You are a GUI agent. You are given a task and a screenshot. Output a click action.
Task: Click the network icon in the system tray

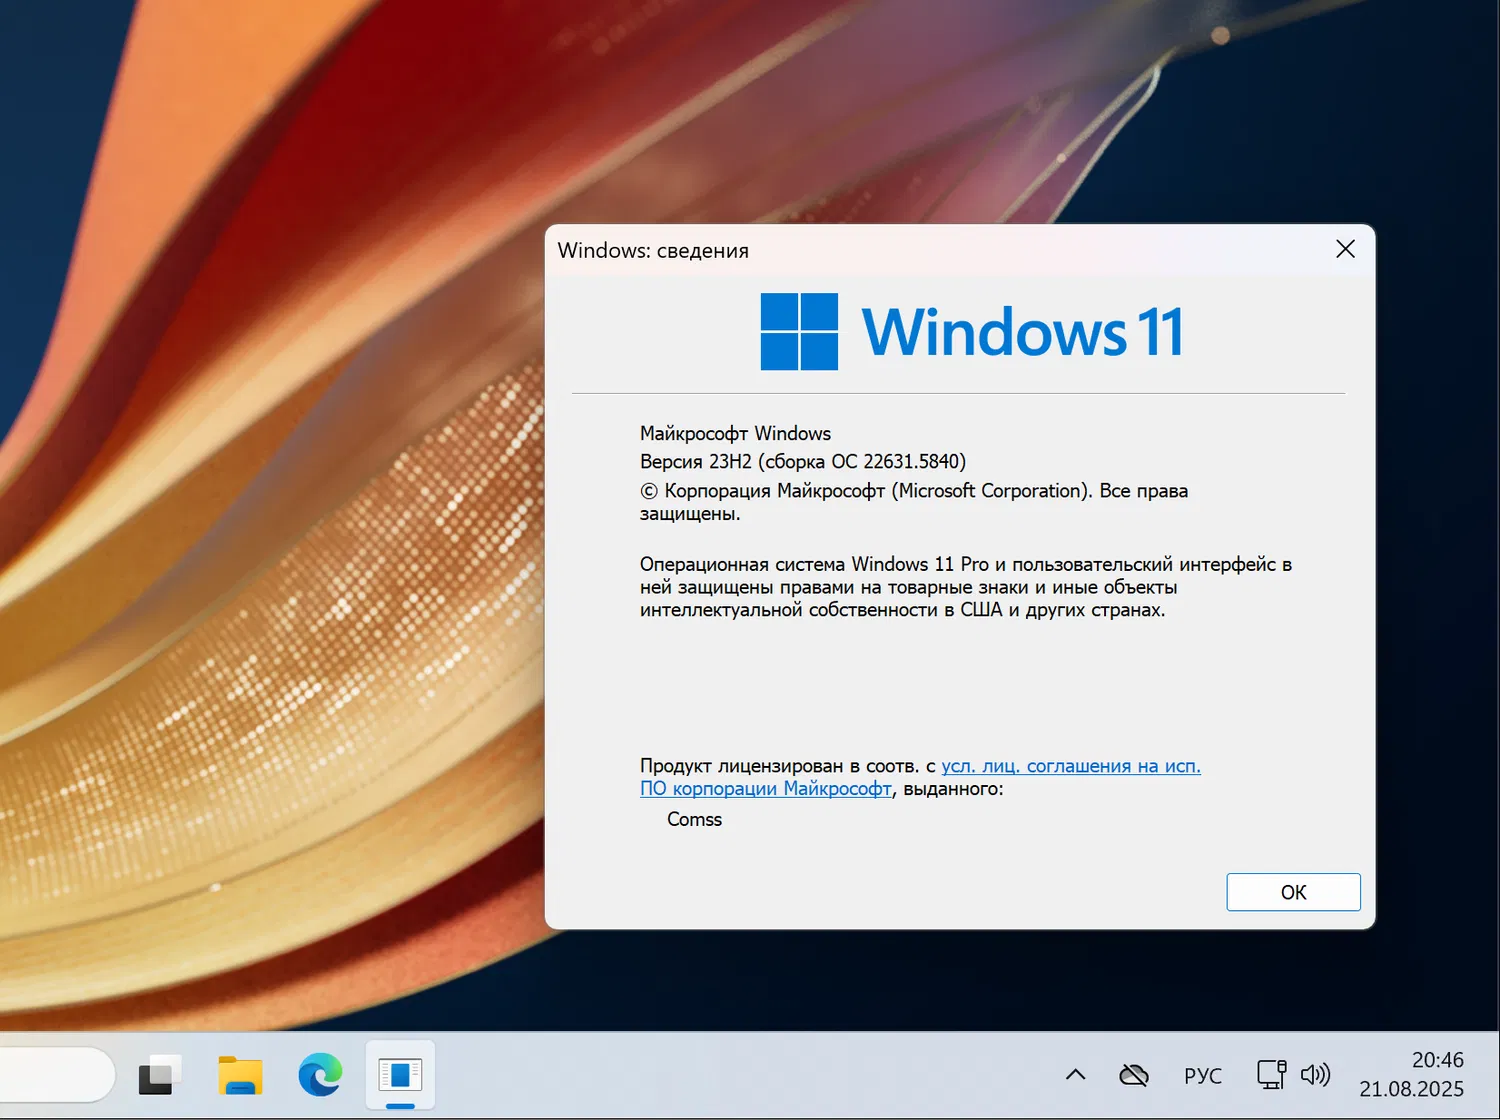1270,1075
